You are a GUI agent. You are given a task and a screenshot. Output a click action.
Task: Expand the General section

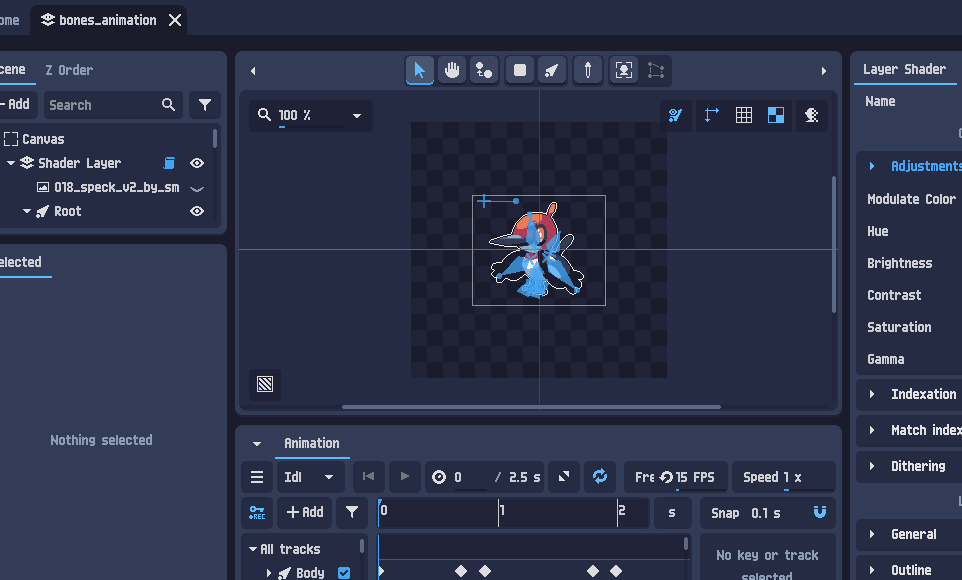(872, 534)
